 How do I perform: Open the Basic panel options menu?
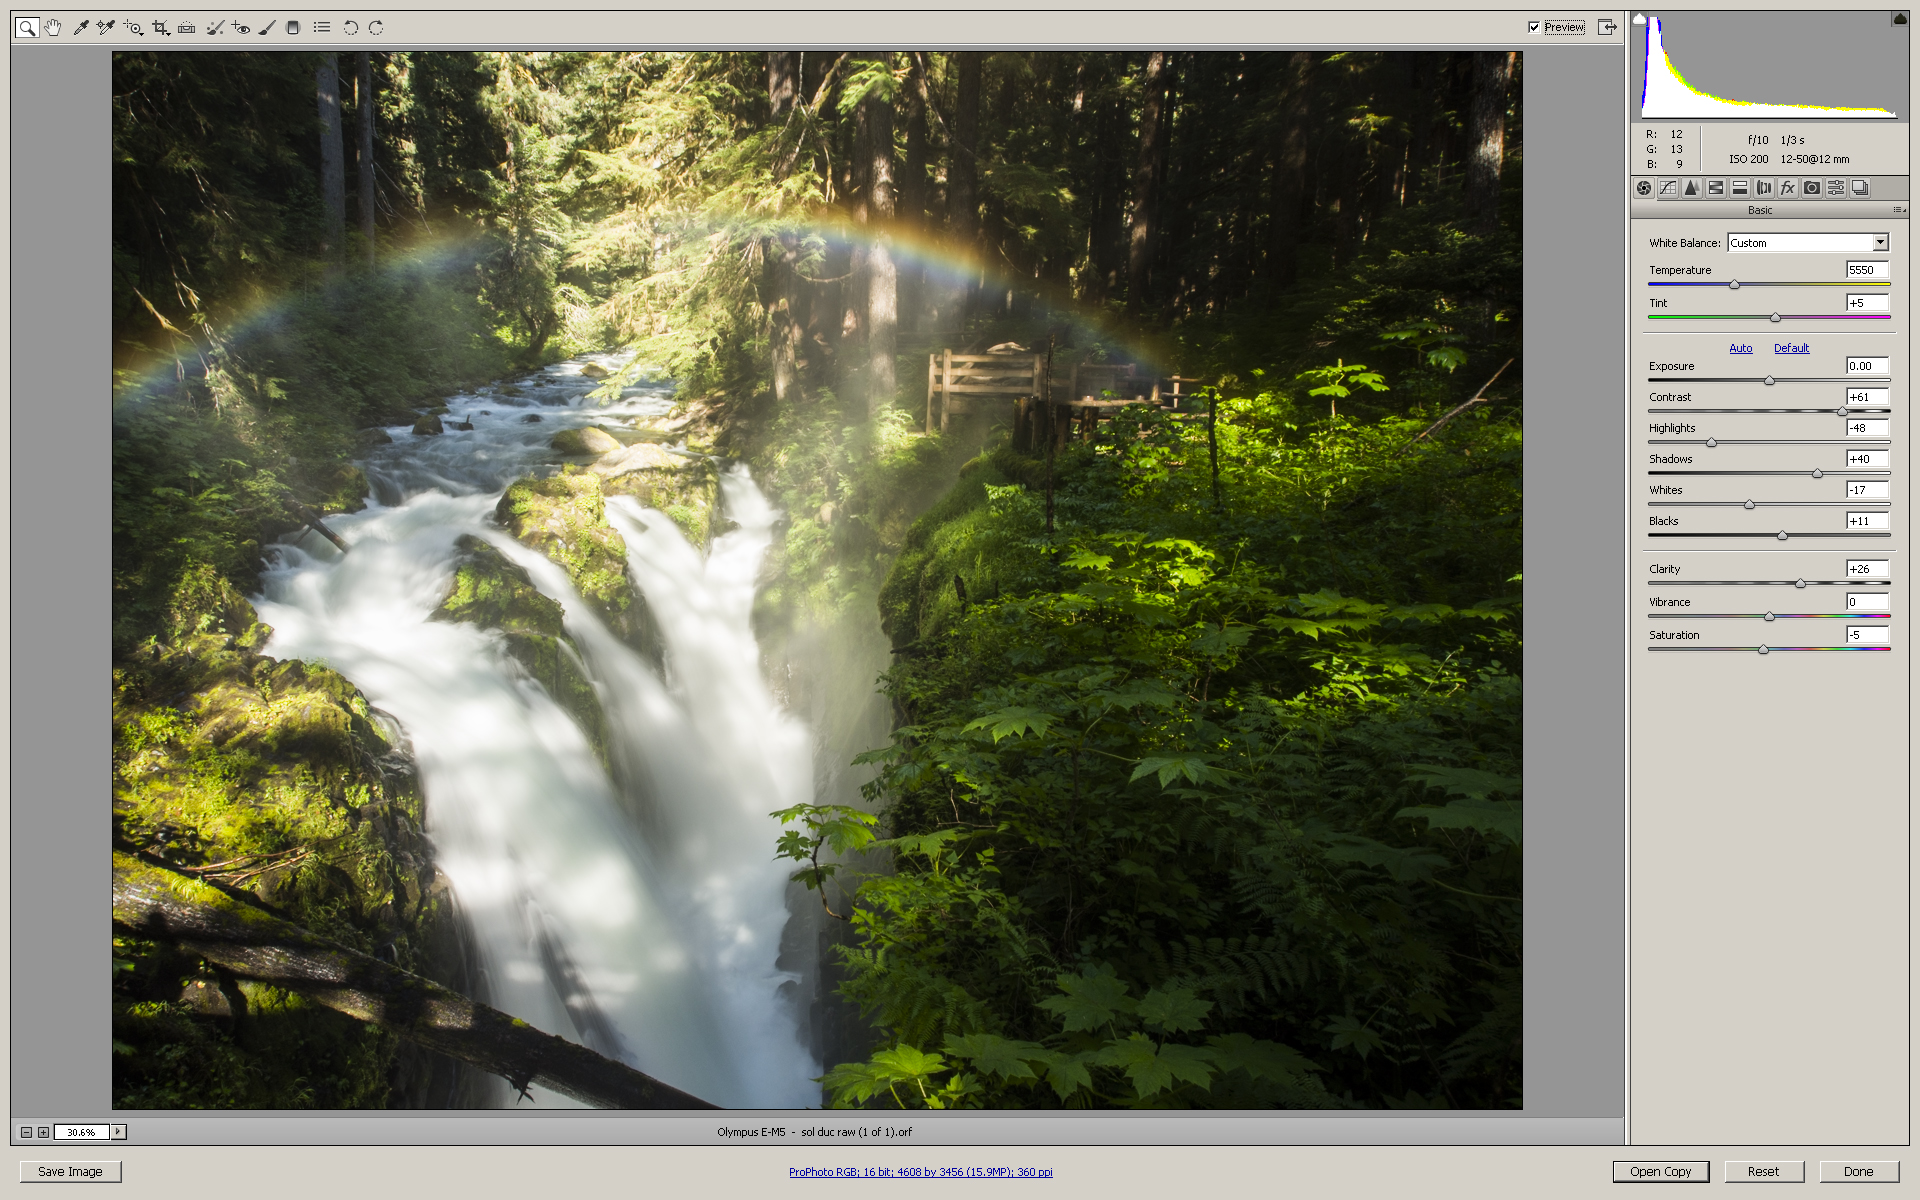[1898, 210]
